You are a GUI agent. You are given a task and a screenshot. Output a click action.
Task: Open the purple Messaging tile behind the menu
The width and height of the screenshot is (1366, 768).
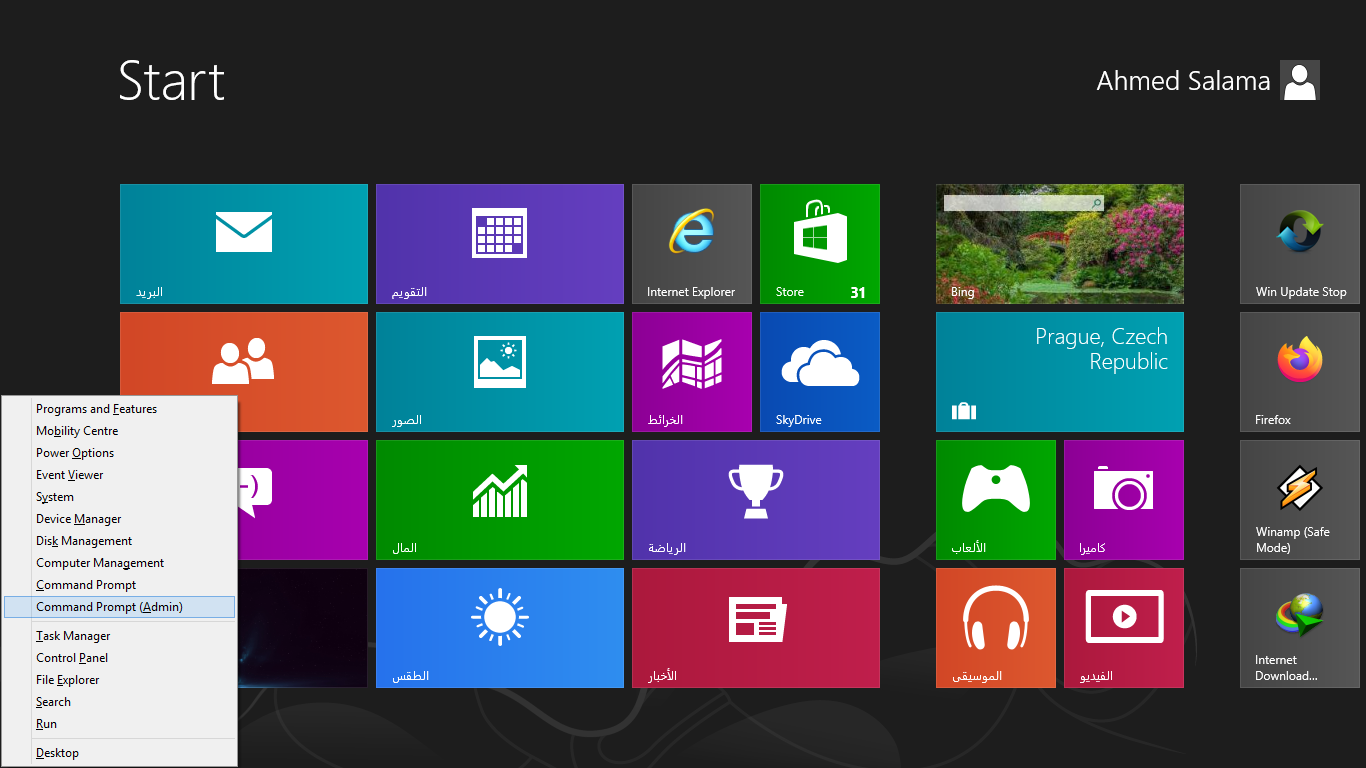point(303,500)
